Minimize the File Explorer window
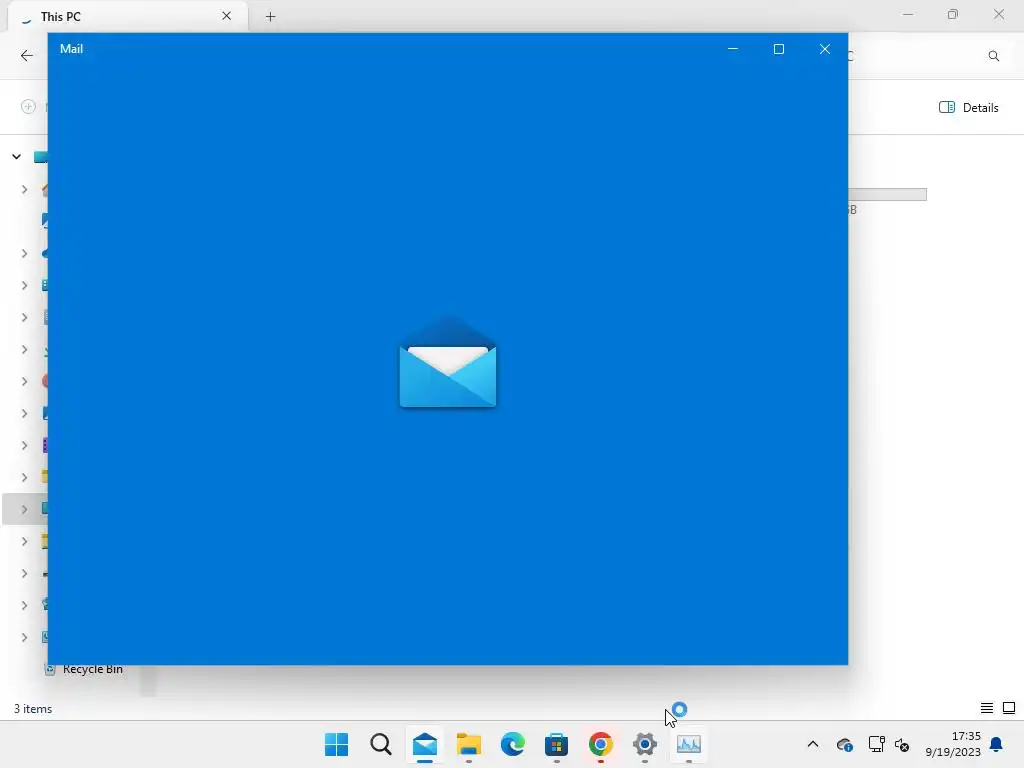 (x=908, y=14)
